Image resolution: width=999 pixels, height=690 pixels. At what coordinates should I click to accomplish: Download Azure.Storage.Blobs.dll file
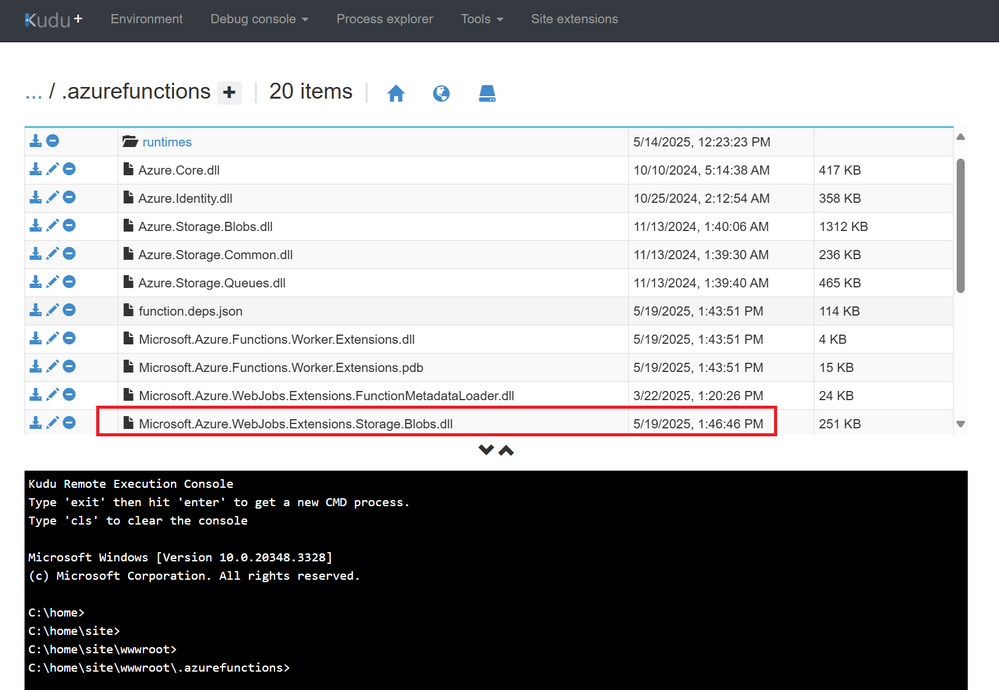pyautogui.click(x=36, y=225)
